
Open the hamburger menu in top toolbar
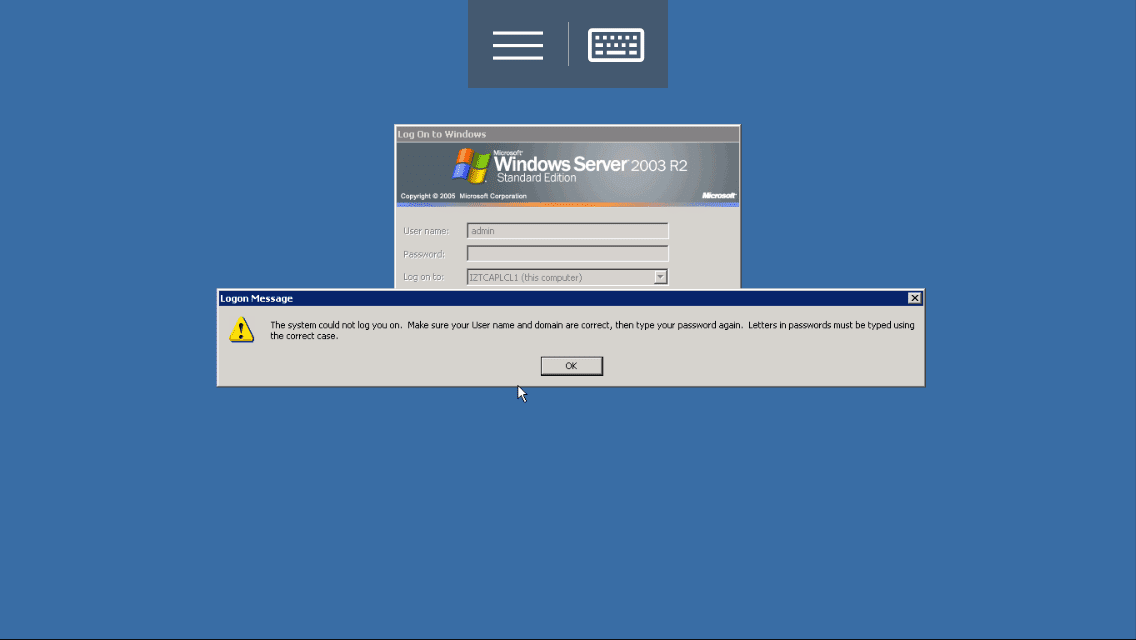pos(517,45)
